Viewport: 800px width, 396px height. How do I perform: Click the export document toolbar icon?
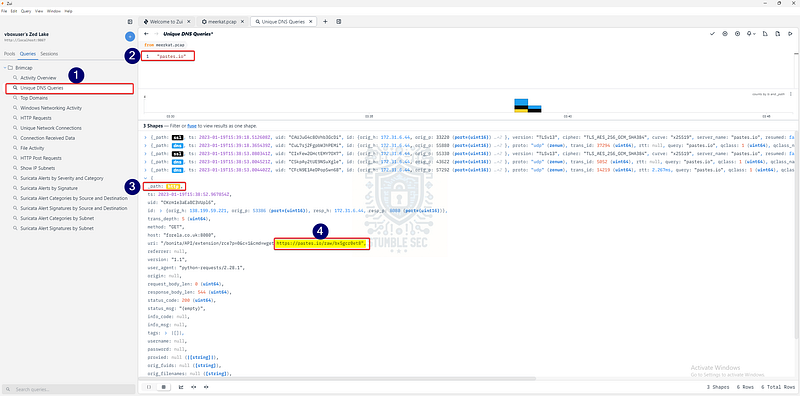point(765,34)
